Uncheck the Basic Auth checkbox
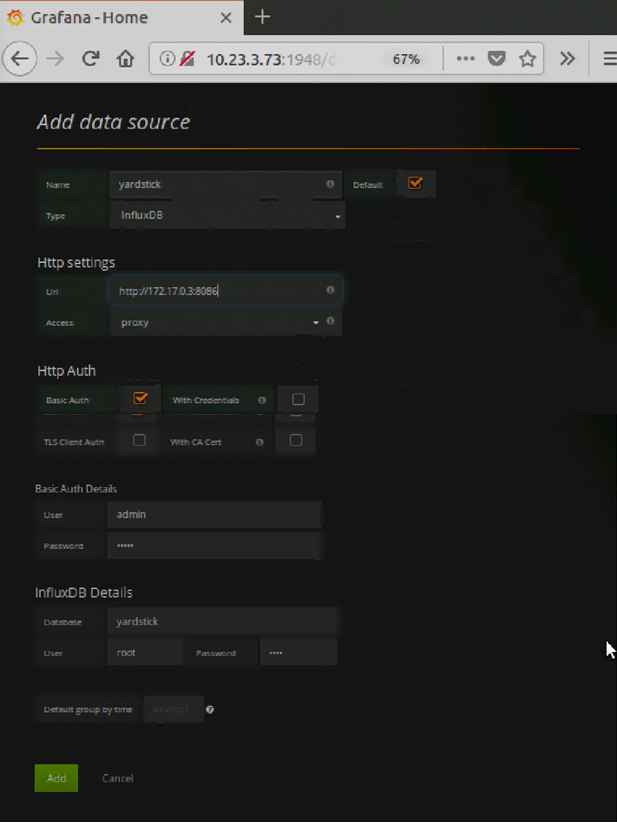The height and width of the screenshot is (823, 617). click(140, 398)
